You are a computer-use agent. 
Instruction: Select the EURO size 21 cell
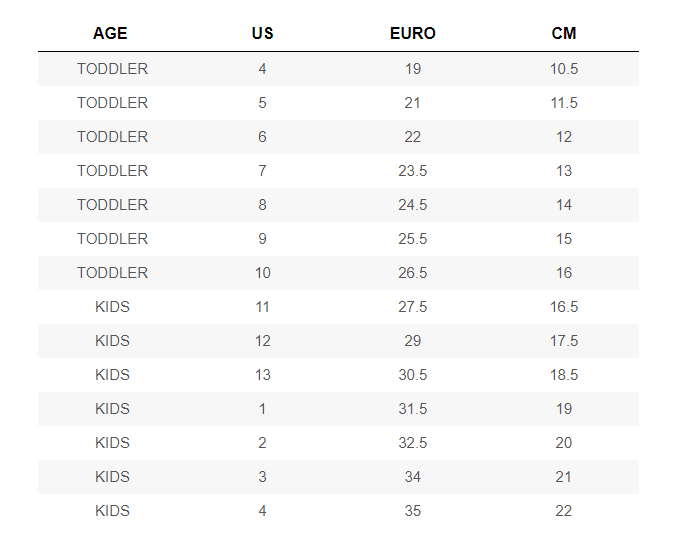[x=413, y=103]
